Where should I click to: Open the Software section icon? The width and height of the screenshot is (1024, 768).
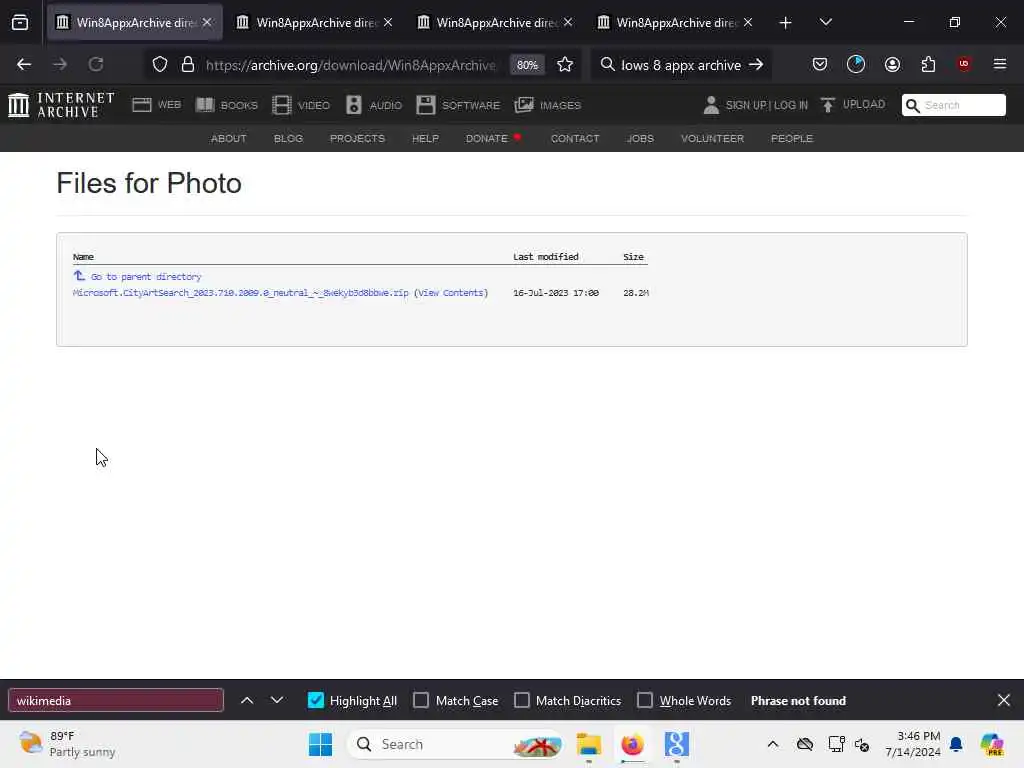426,105
